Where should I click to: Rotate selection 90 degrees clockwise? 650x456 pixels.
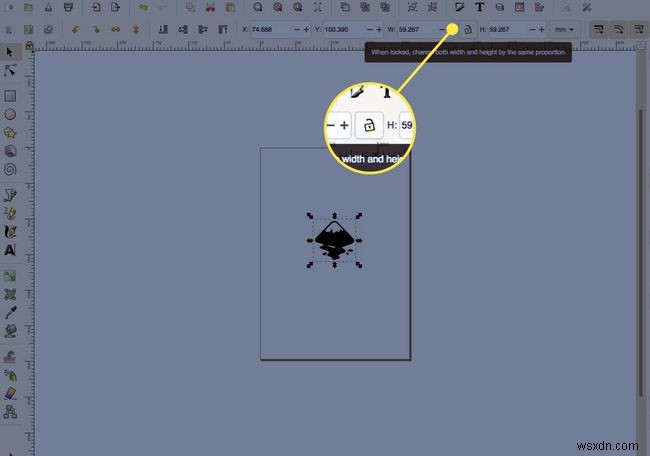tap(96, 29)
